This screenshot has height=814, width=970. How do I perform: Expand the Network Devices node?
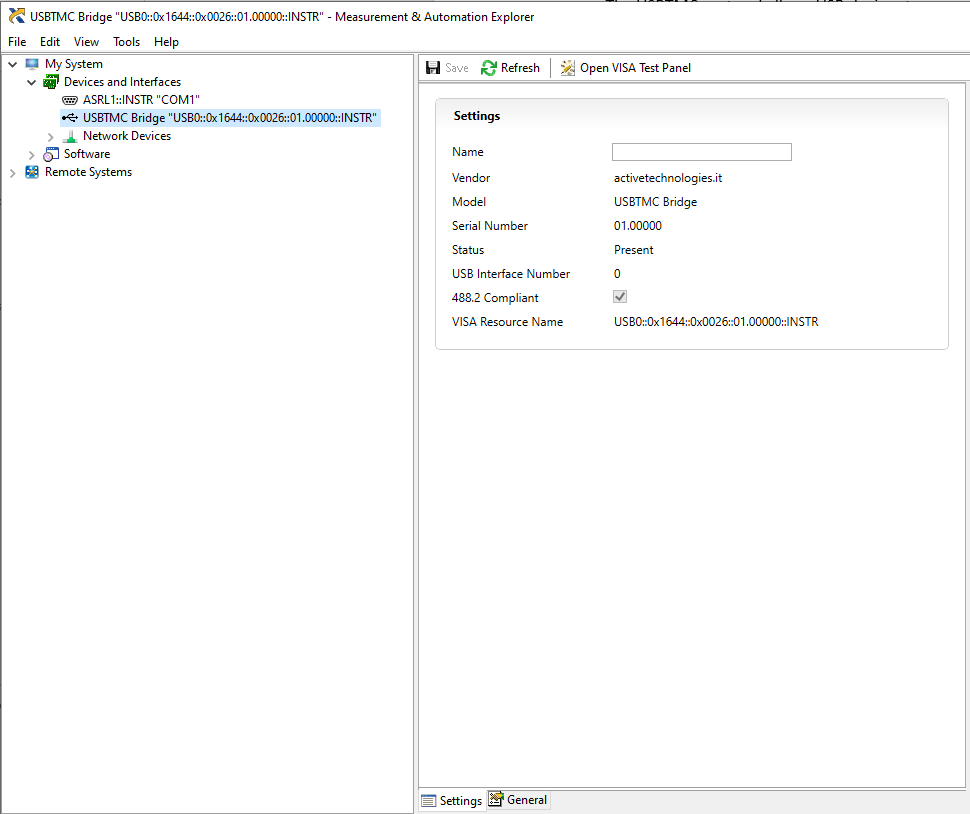point(51,137)
